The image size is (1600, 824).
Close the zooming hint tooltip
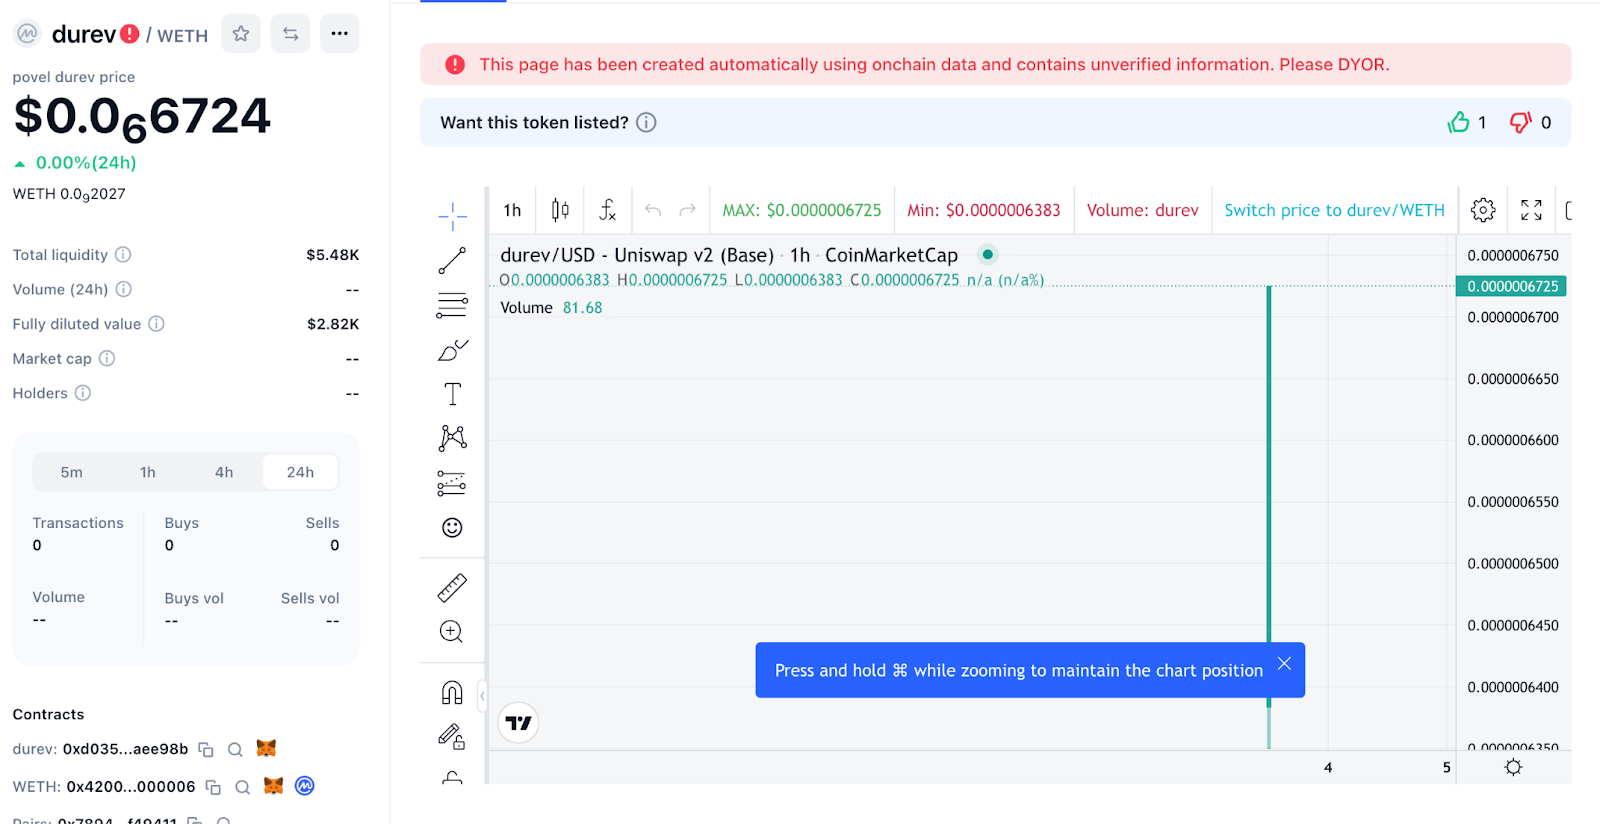coord(1284,663)
